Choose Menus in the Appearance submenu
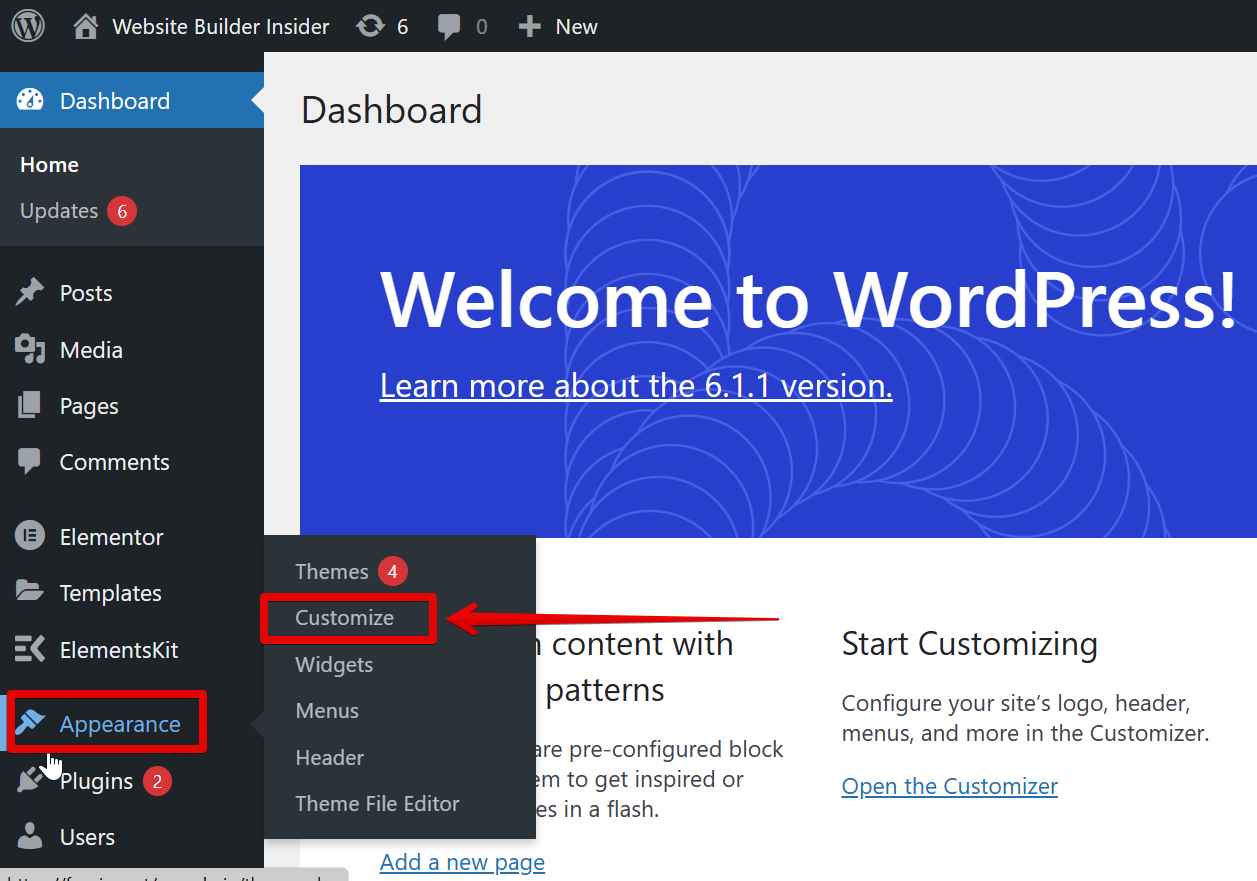 pyautogui.click(x=327, y=711)
